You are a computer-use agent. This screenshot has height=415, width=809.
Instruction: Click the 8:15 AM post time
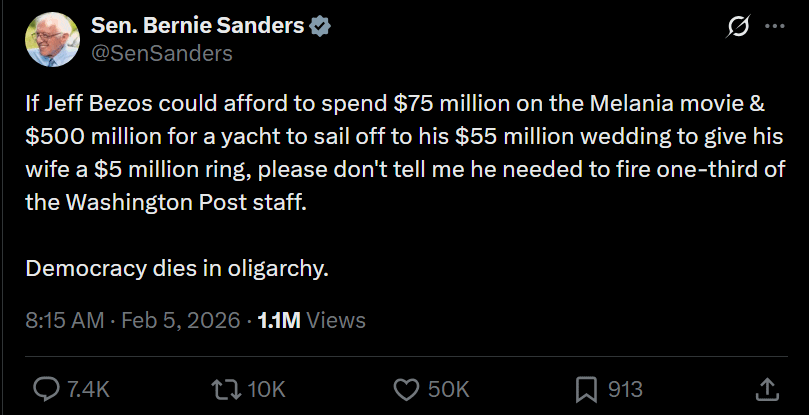tap(64, 321)
